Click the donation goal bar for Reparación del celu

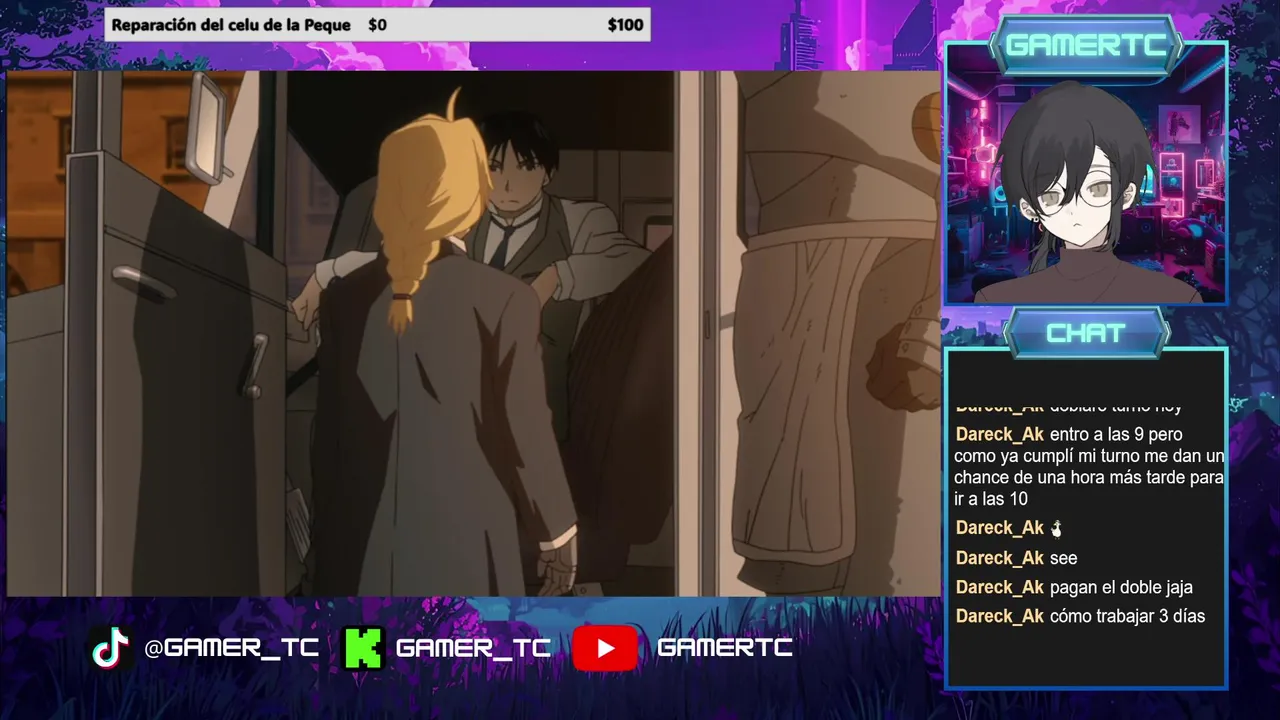(378, 25)
